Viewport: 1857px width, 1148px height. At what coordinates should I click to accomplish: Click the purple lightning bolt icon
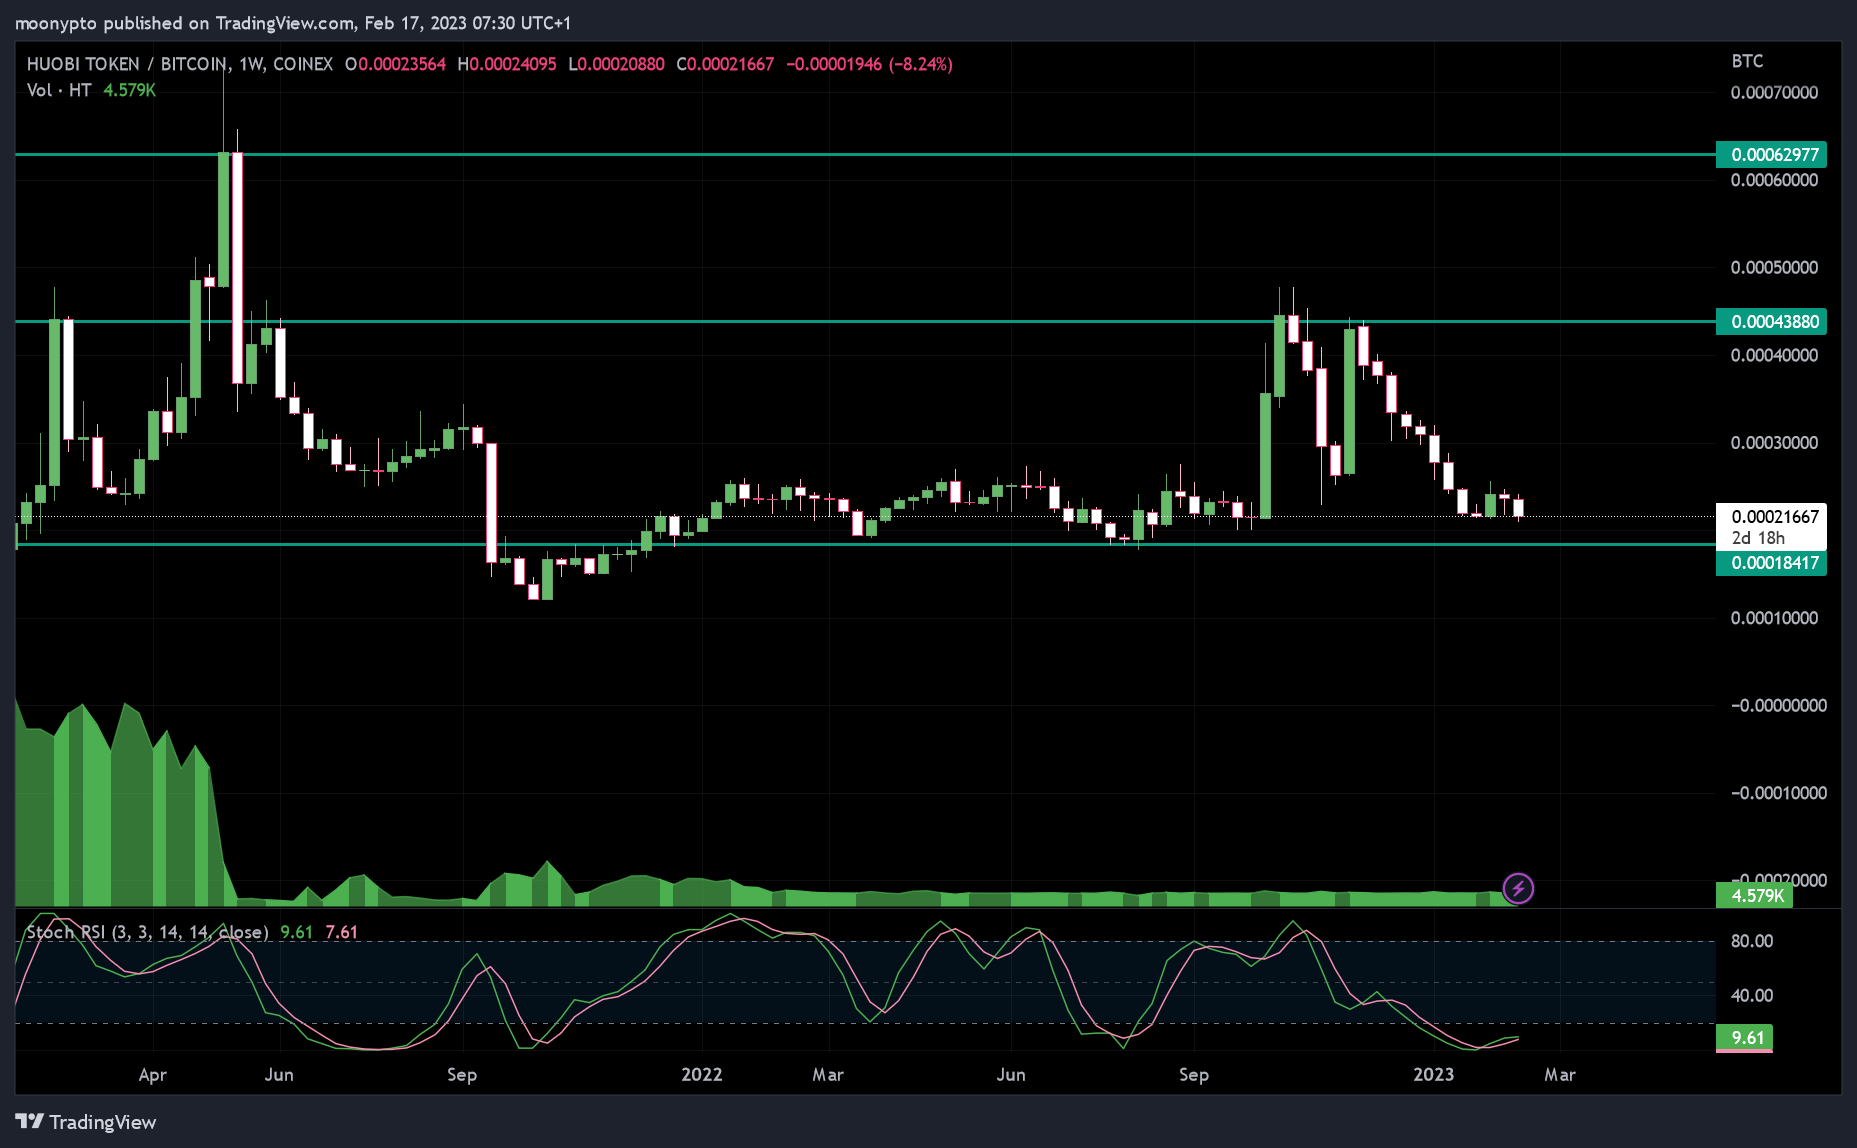pos(1518,888)
